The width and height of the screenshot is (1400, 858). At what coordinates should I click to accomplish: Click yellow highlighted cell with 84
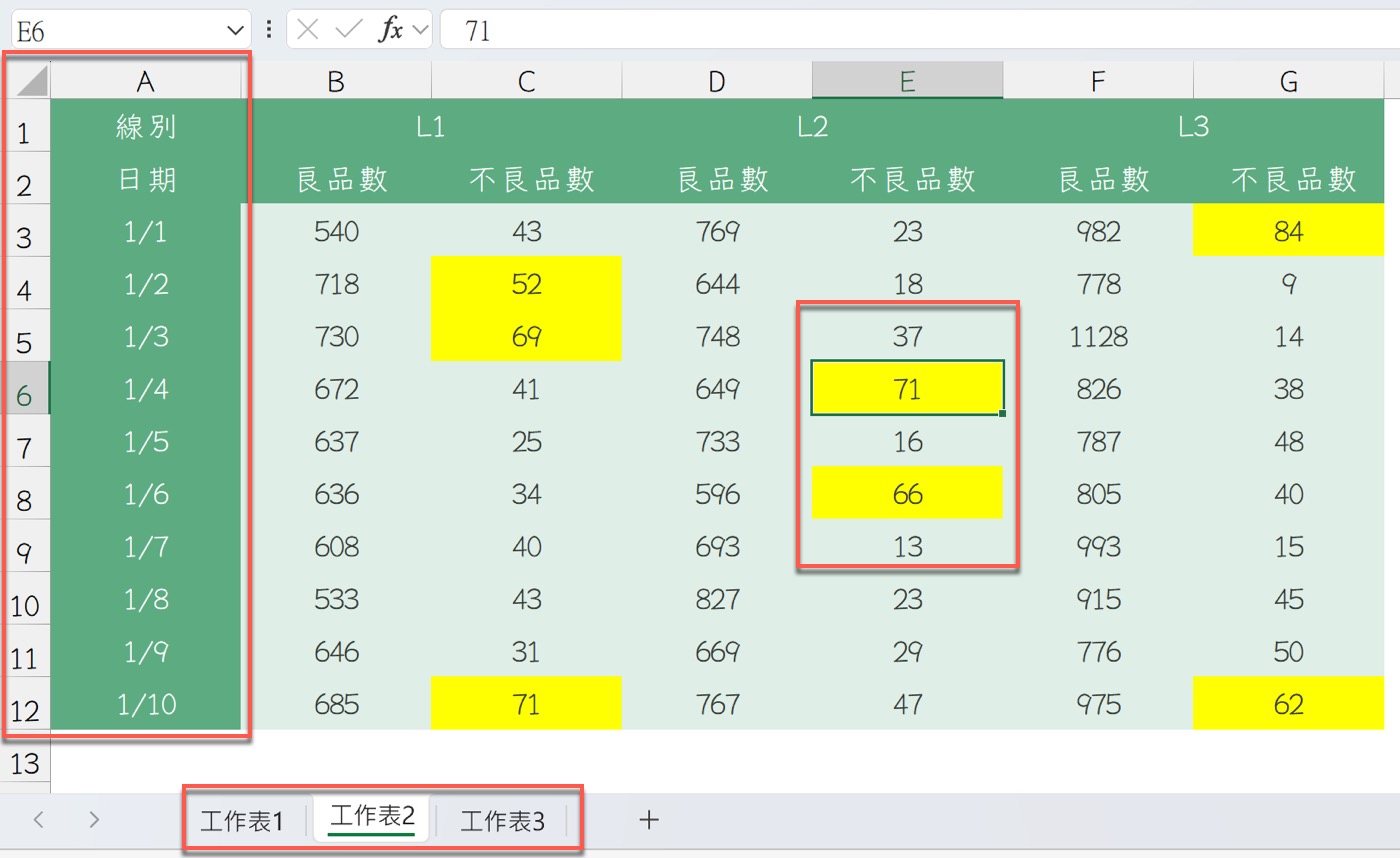point(1288,232)
